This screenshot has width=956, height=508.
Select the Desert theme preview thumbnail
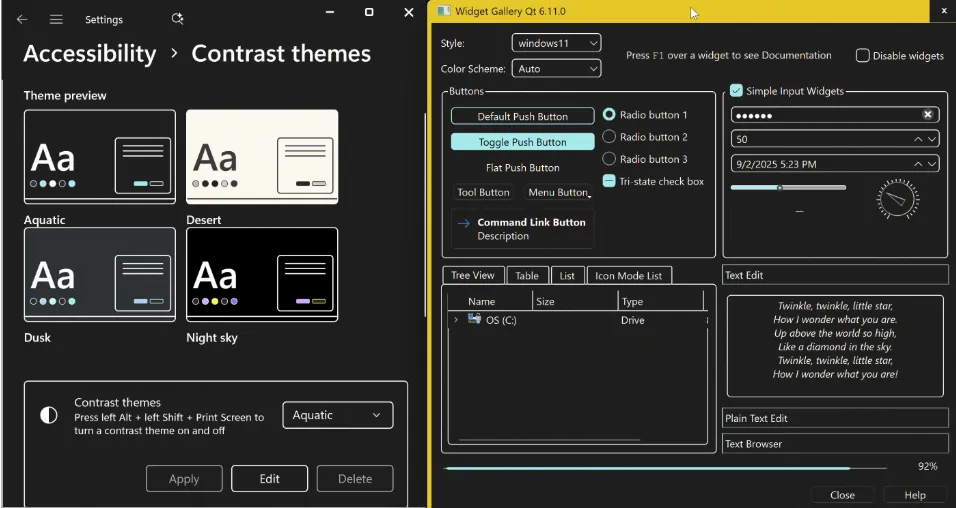pos(262,157)
